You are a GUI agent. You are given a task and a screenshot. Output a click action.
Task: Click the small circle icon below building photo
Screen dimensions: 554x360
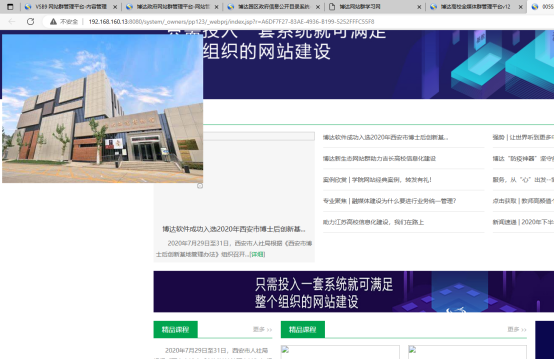(200, 186)
